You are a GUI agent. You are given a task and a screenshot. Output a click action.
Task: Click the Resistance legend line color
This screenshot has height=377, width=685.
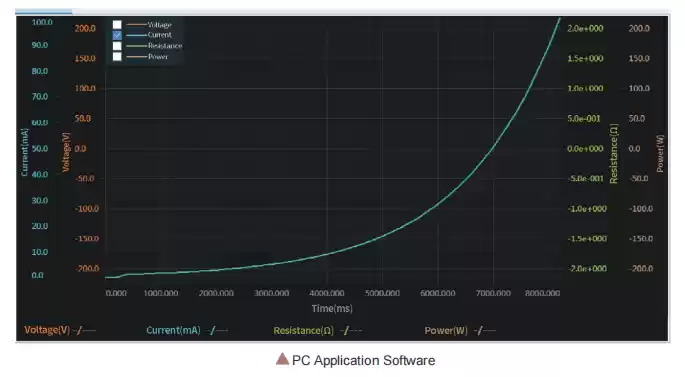click(136, 46)
